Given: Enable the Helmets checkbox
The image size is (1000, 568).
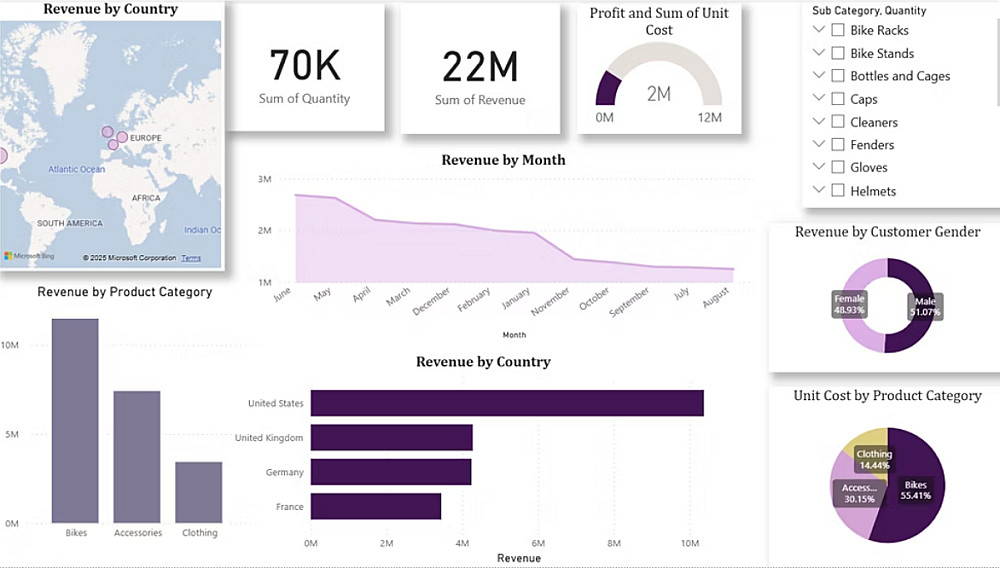Looking at the screenshot, I should pyautogui.click(x=838, y=191).
